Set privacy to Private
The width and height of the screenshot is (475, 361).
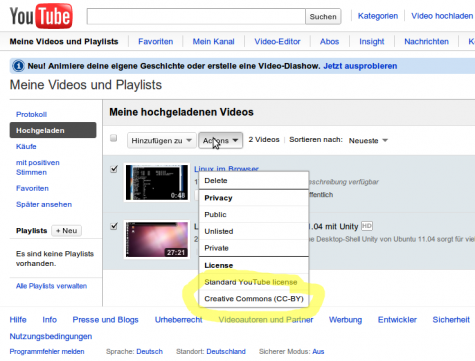pos(254,248)
